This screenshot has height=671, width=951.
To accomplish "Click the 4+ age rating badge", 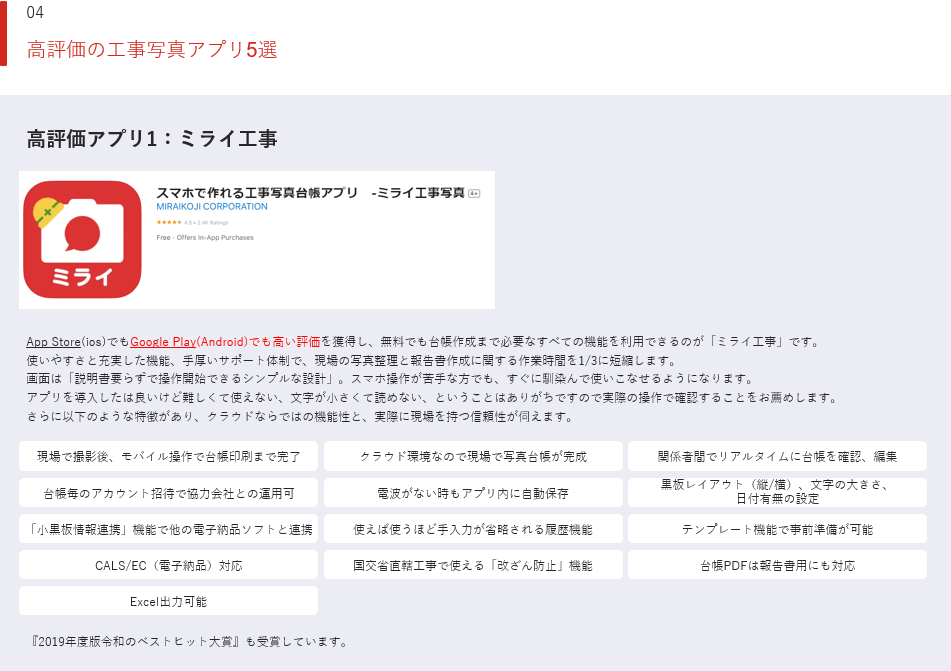I will (474, 194).
